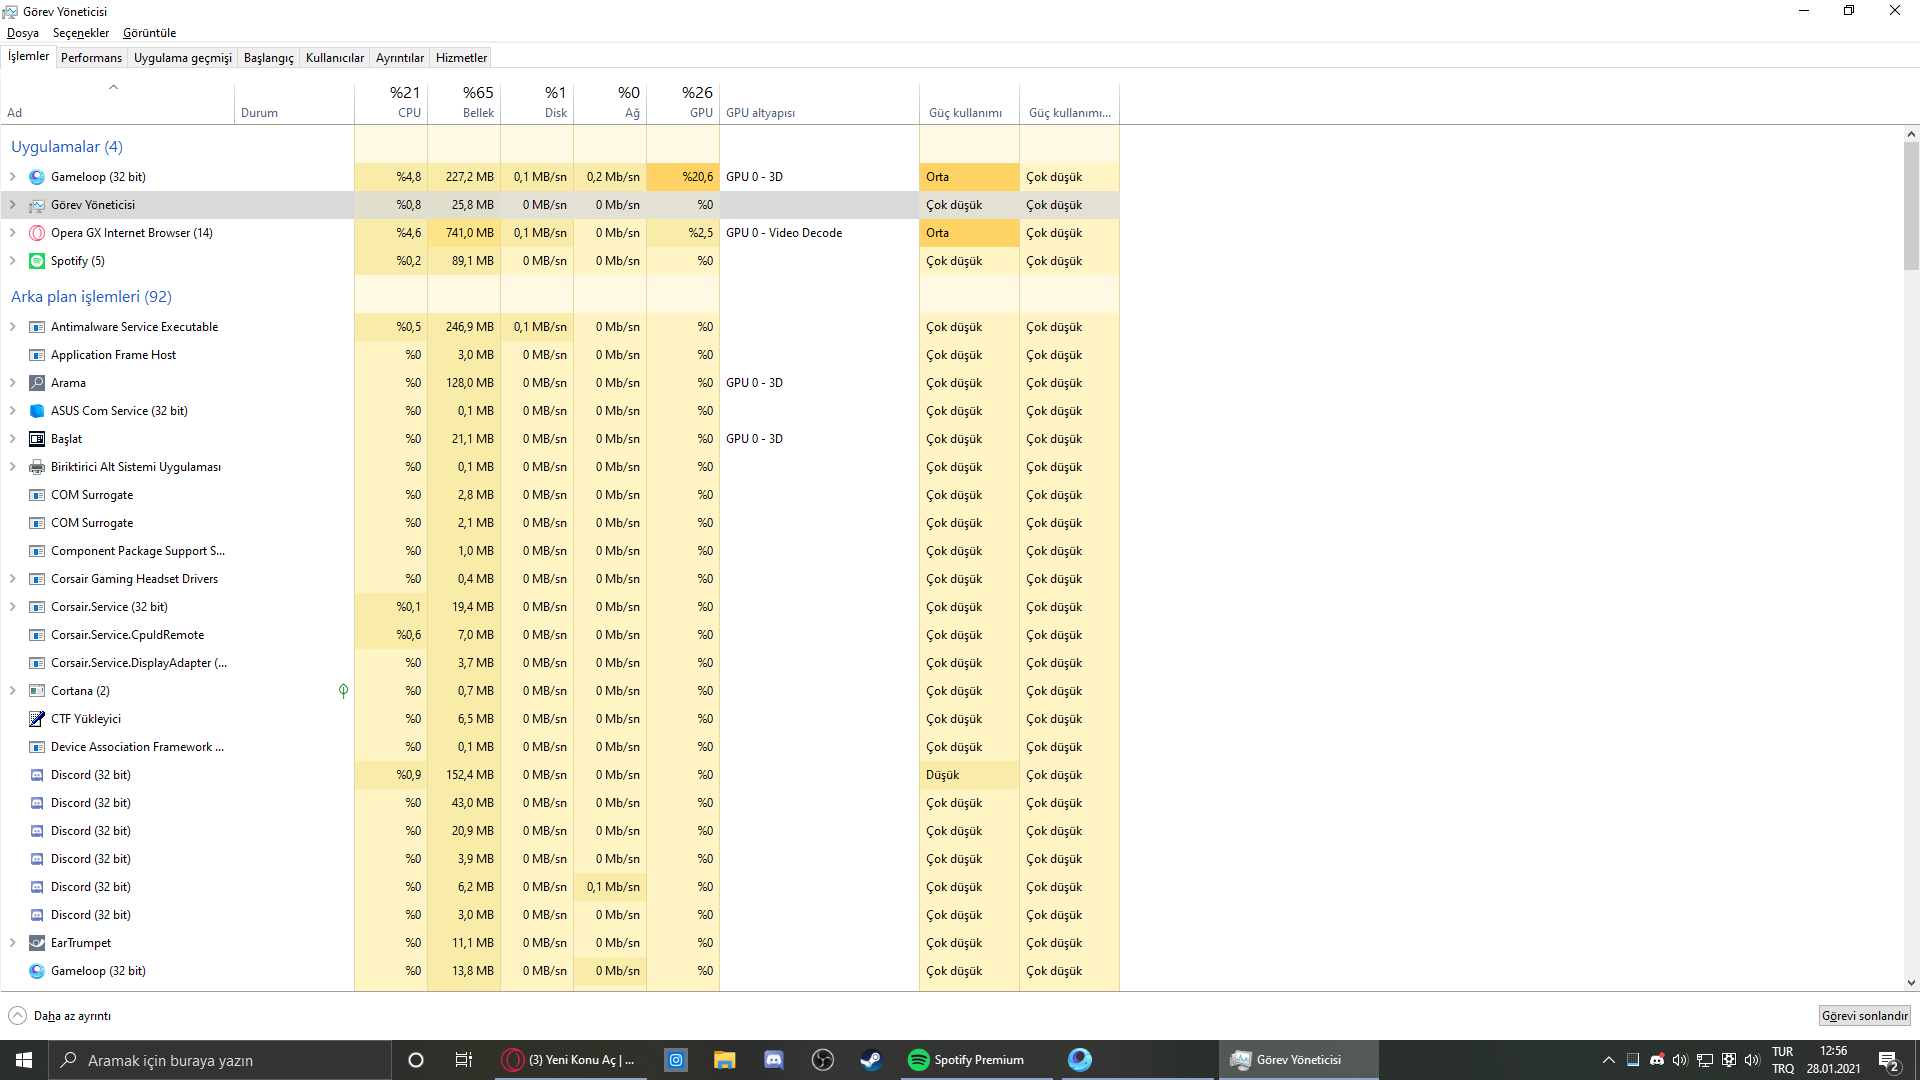Click the Gameloop app icon in Uygulamalar
This screenshot has height=1080, width=1920.
tap(37, 177)
